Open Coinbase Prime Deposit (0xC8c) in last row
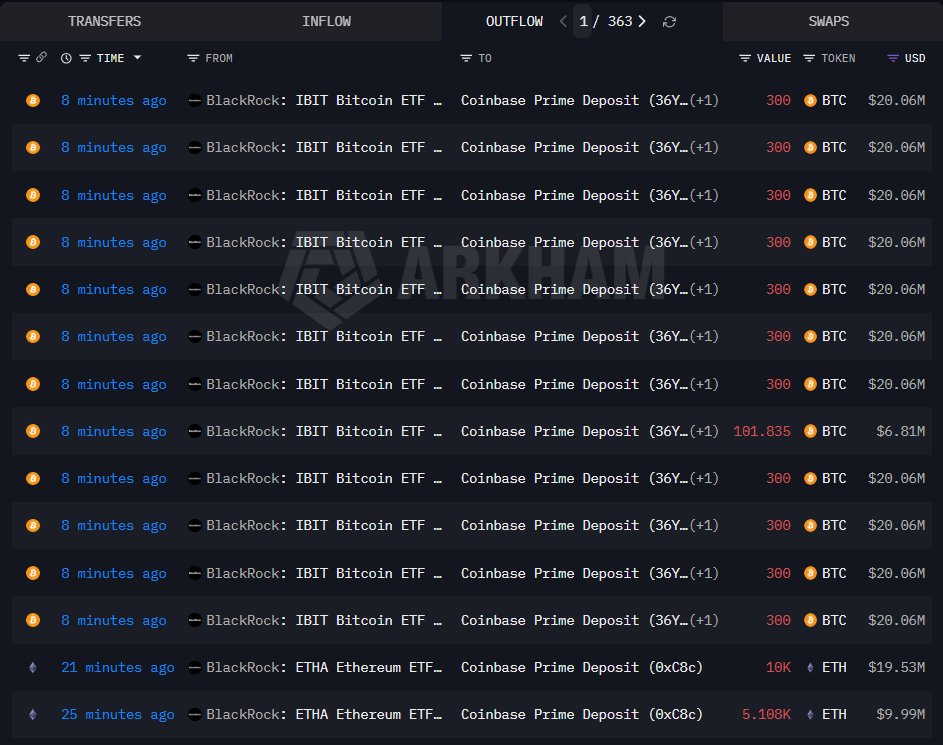The image size is (943, 745). tap(581, 714)
